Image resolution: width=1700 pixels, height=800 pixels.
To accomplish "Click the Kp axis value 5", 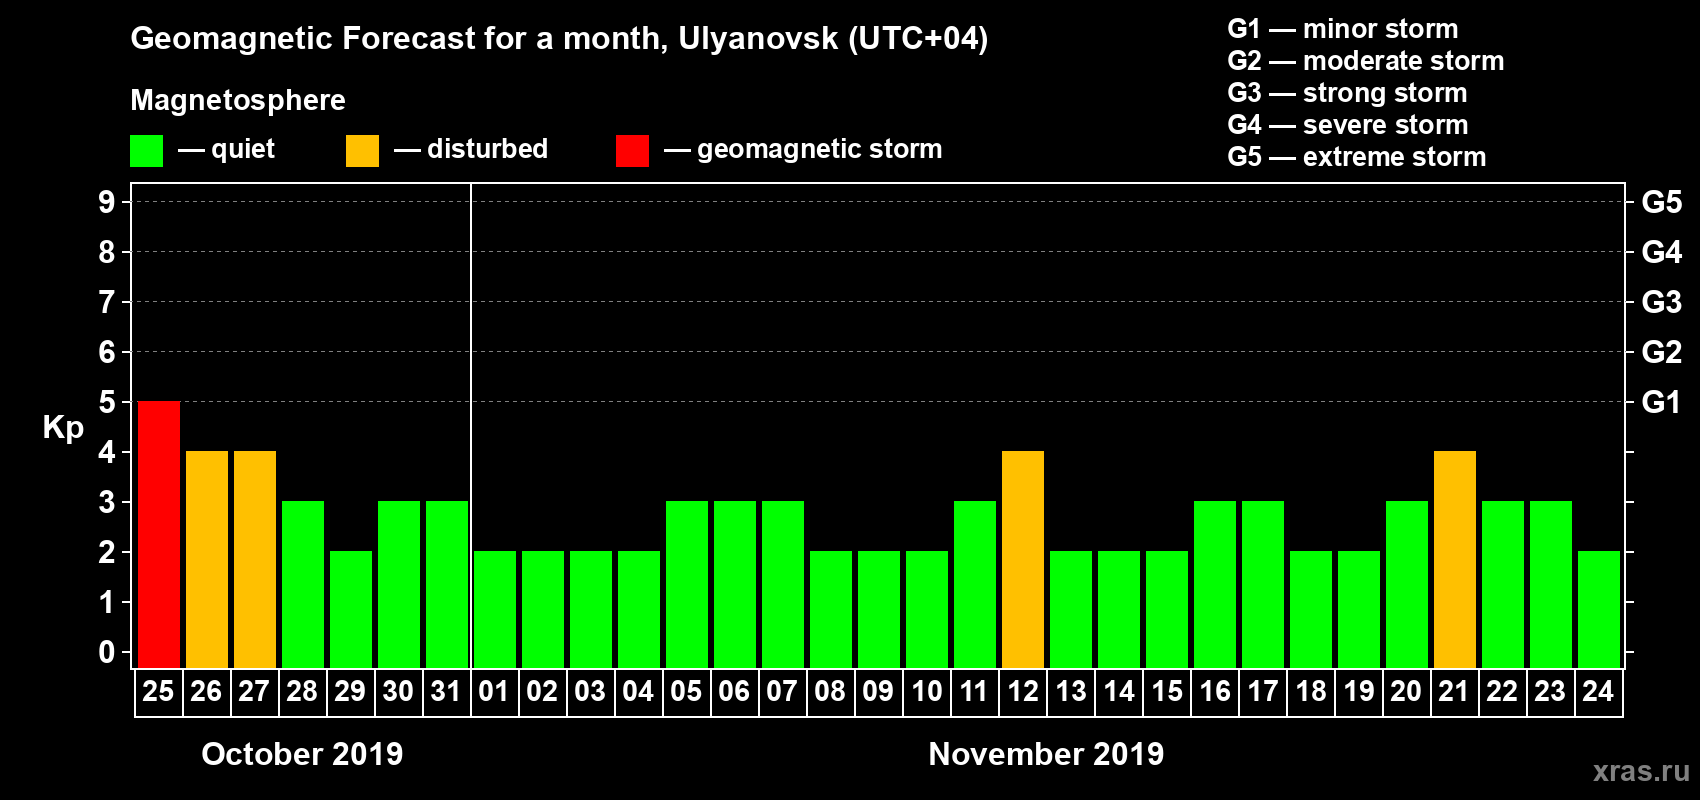I will point(107,402).
